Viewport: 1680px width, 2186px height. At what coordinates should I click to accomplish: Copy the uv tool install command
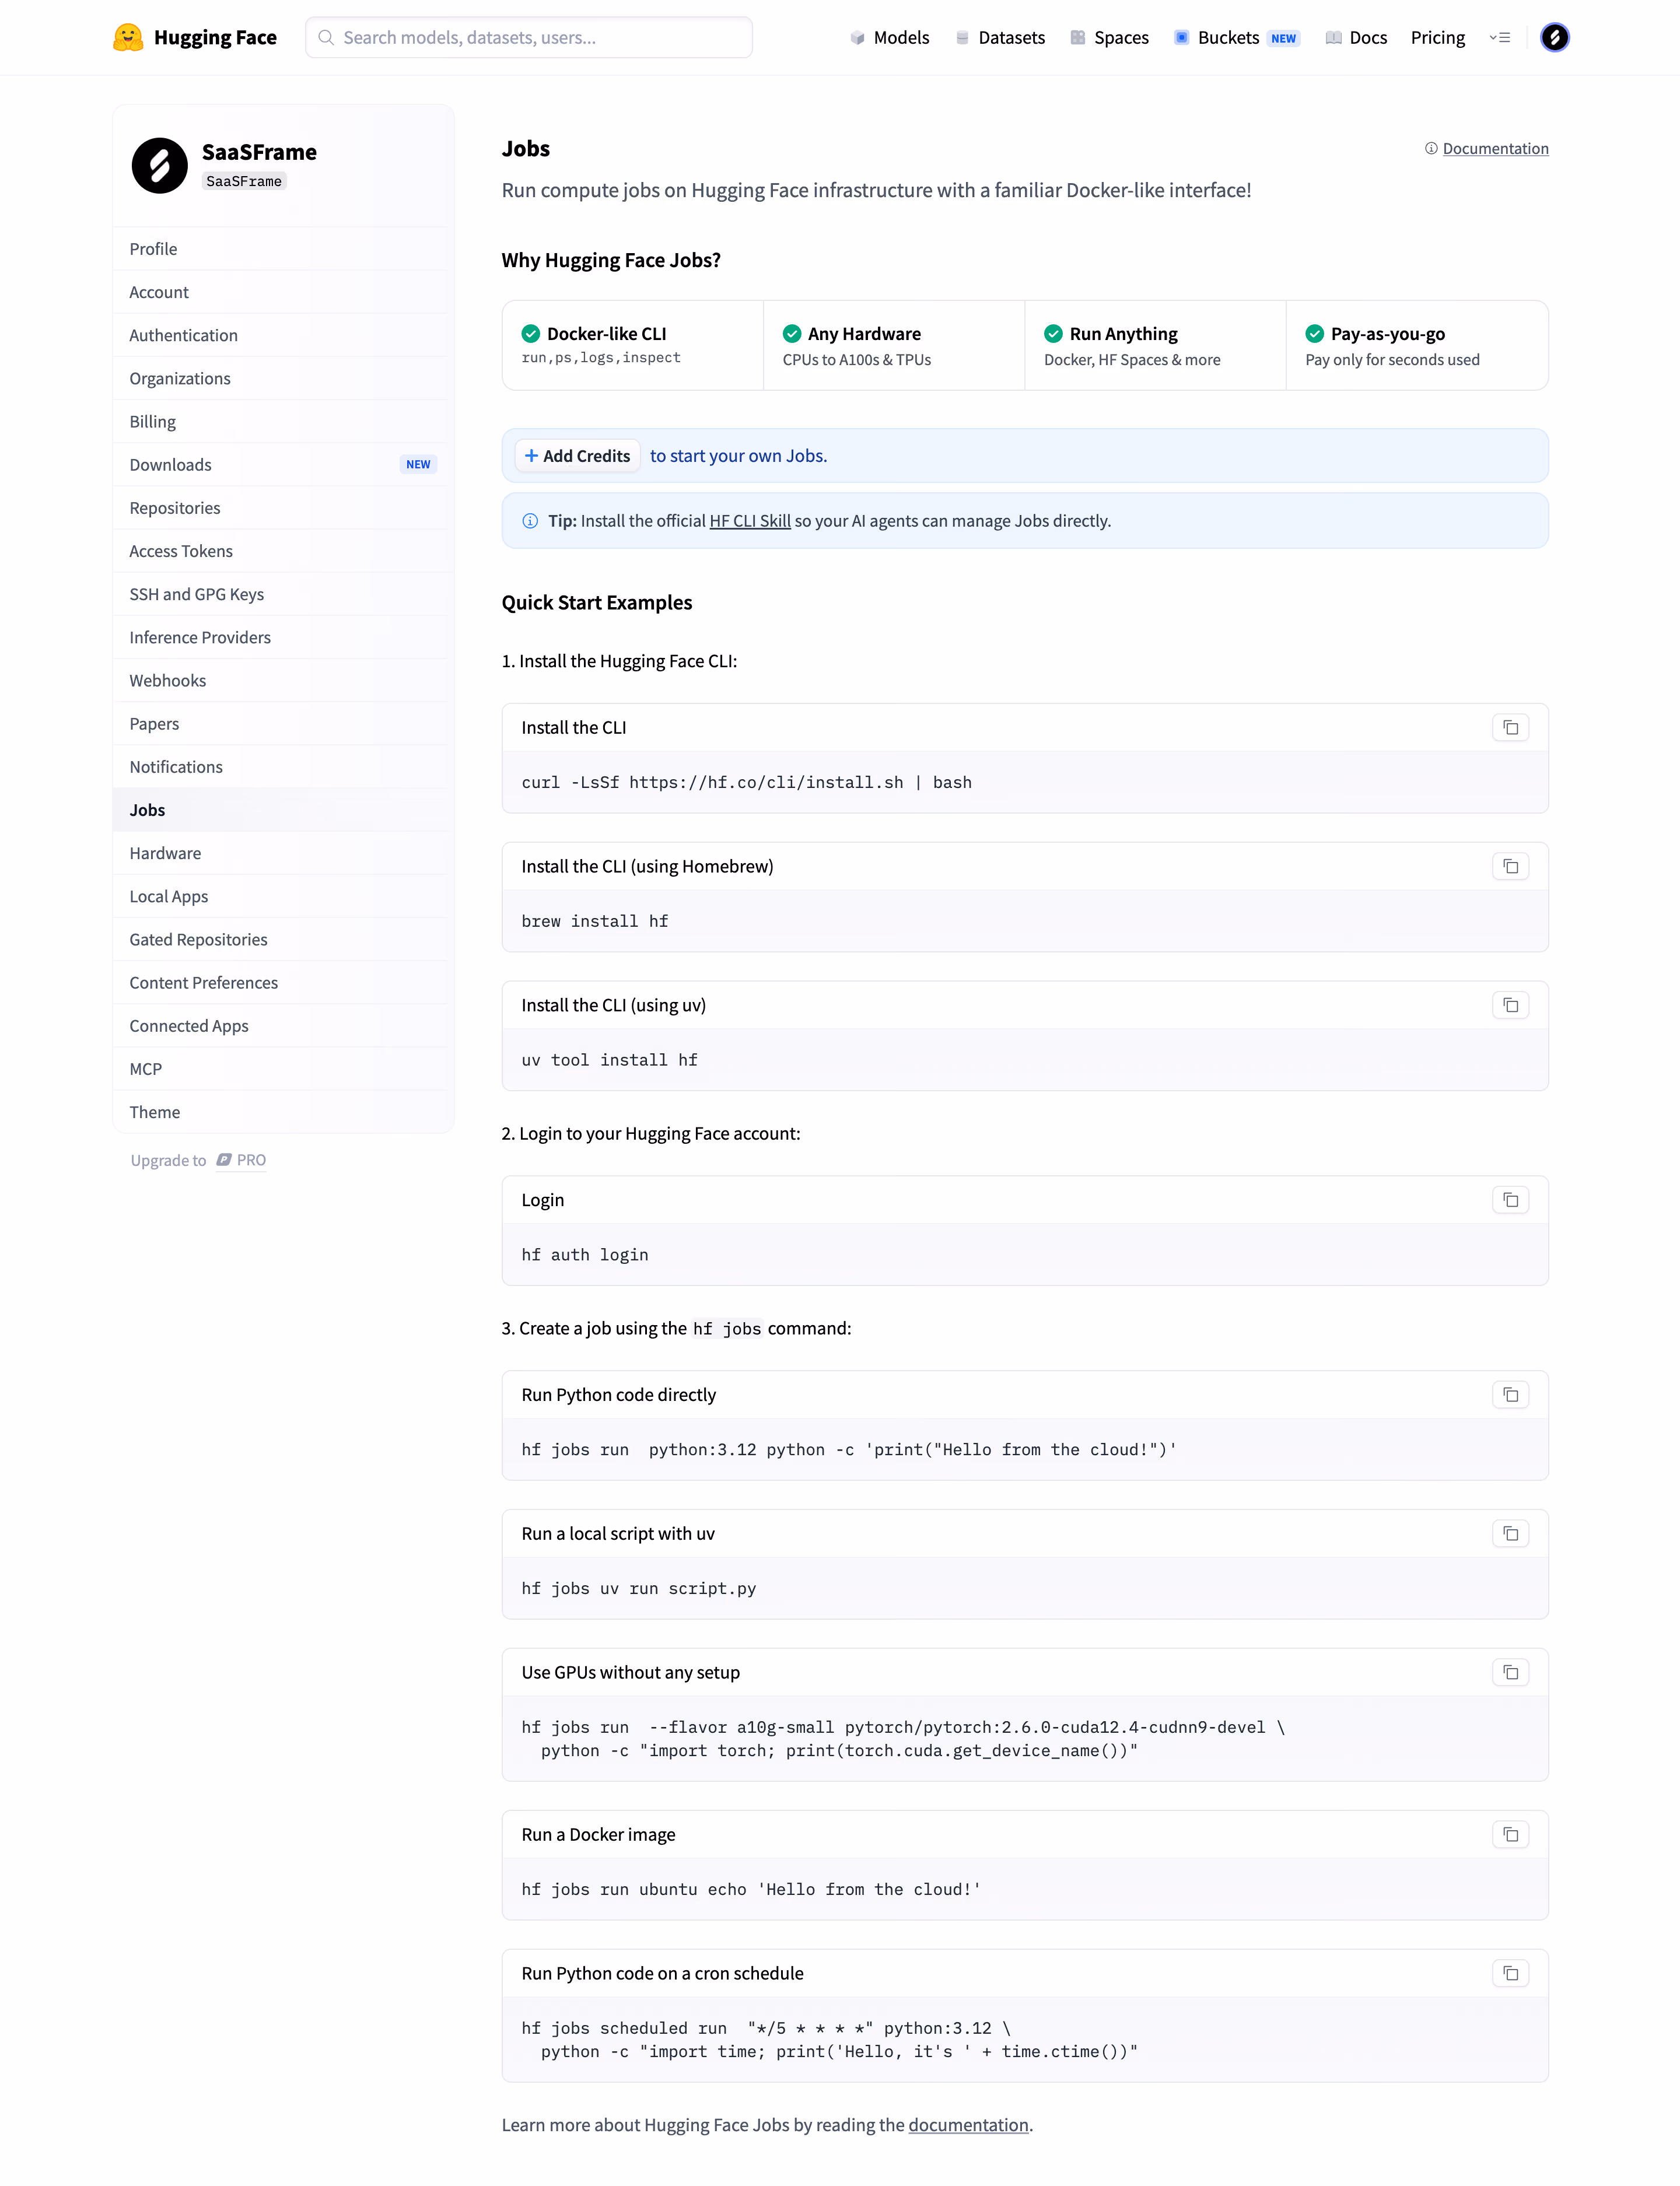coord(1510,1006)
